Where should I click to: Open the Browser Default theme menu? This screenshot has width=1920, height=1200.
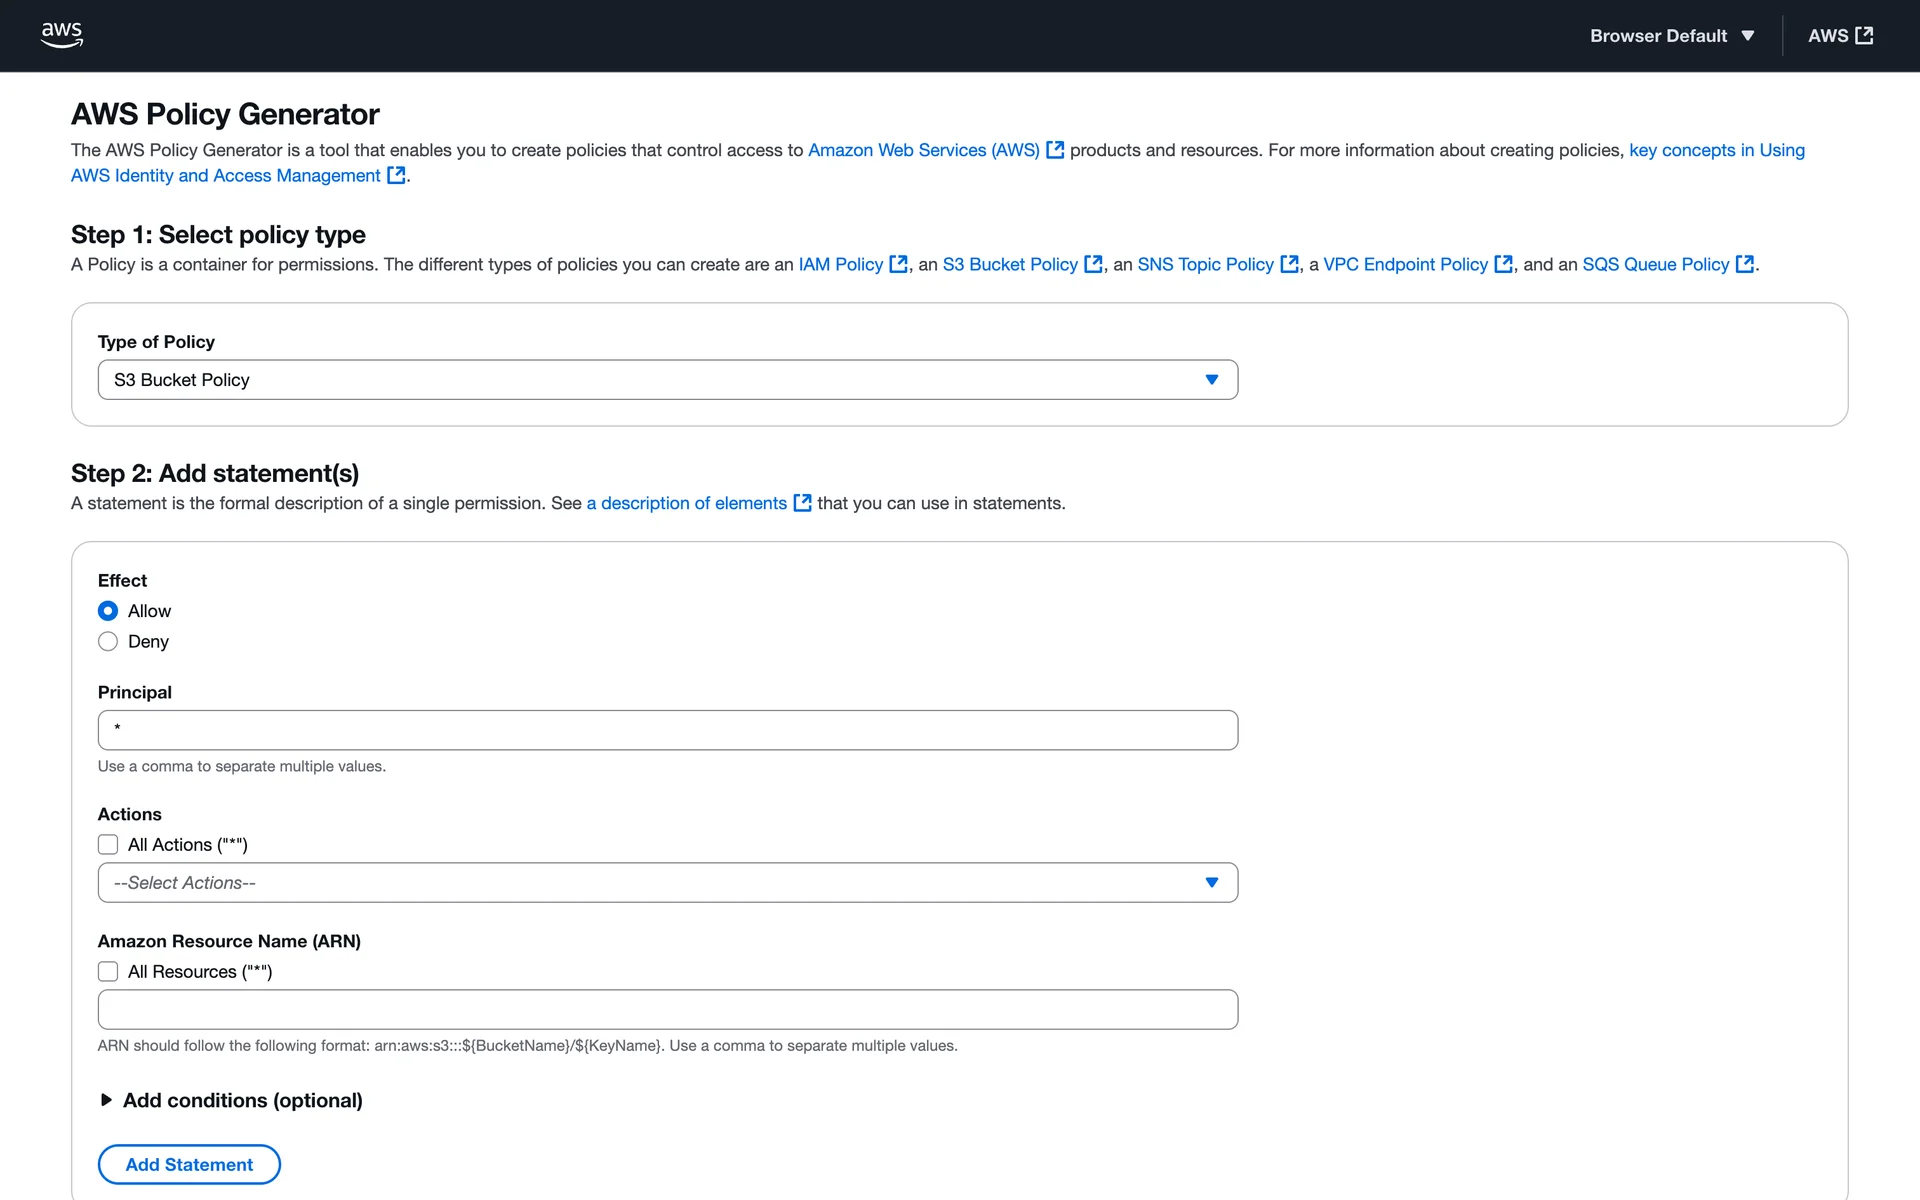pyautogui.click(x=1671, y=36)
